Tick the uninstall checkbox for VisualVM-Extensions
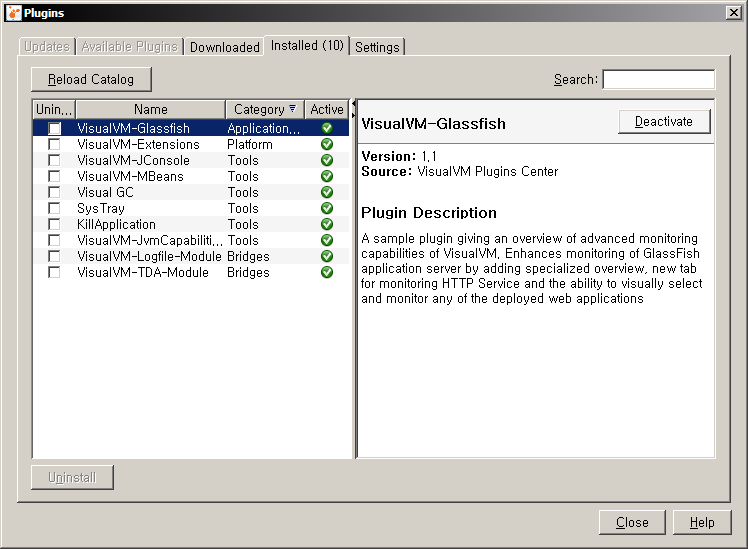The height and width of the screenshot is (549, 748). pos(55,144)
